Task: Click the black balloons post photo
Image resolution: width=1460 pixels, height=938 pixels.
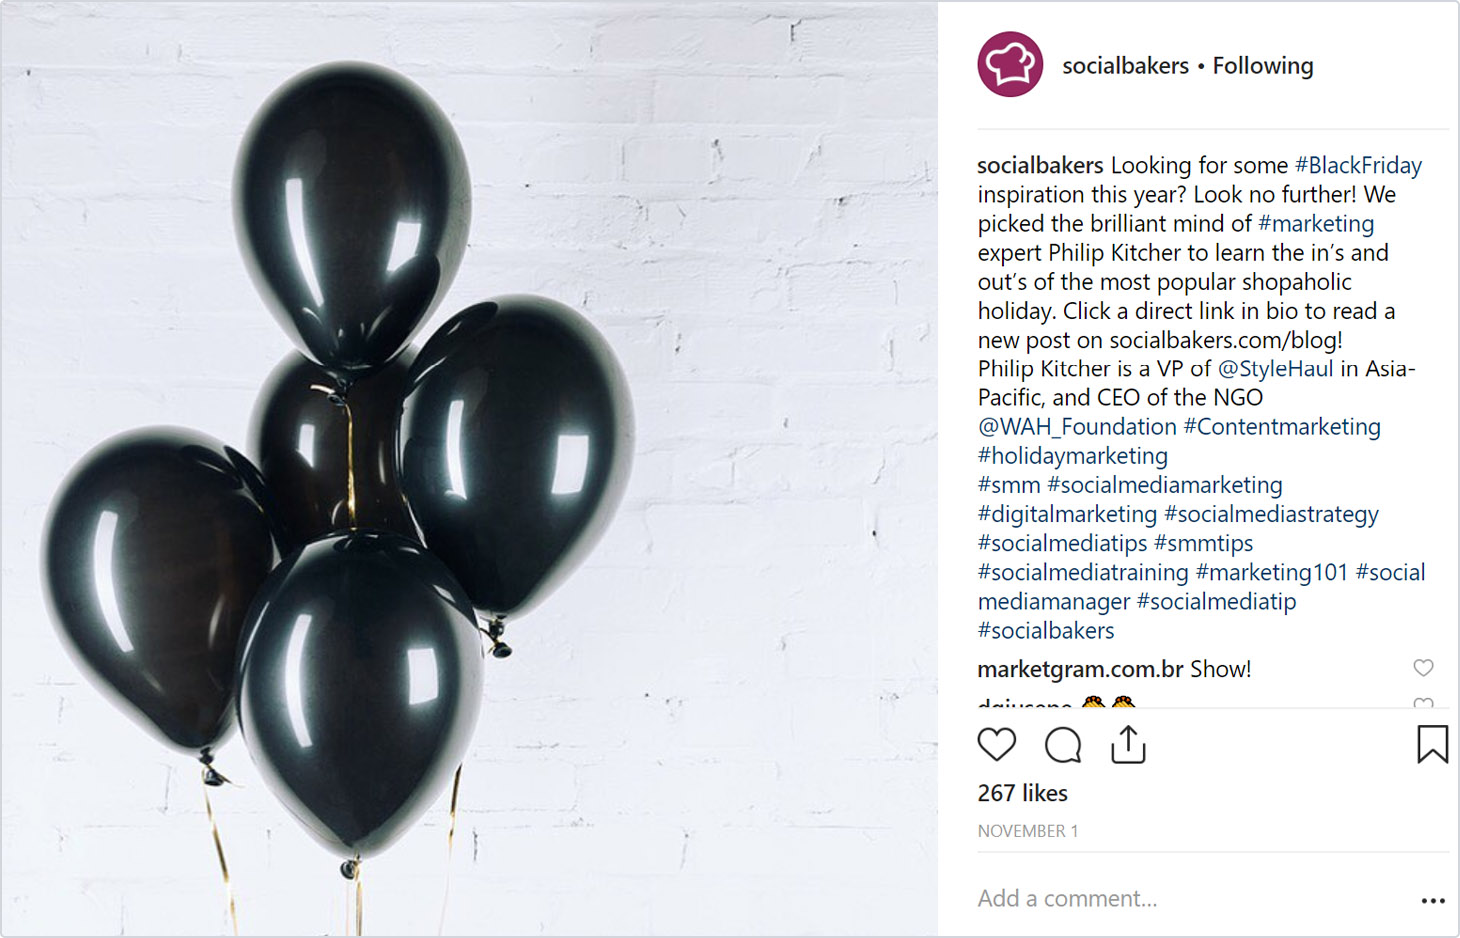Action: (469, 469)
